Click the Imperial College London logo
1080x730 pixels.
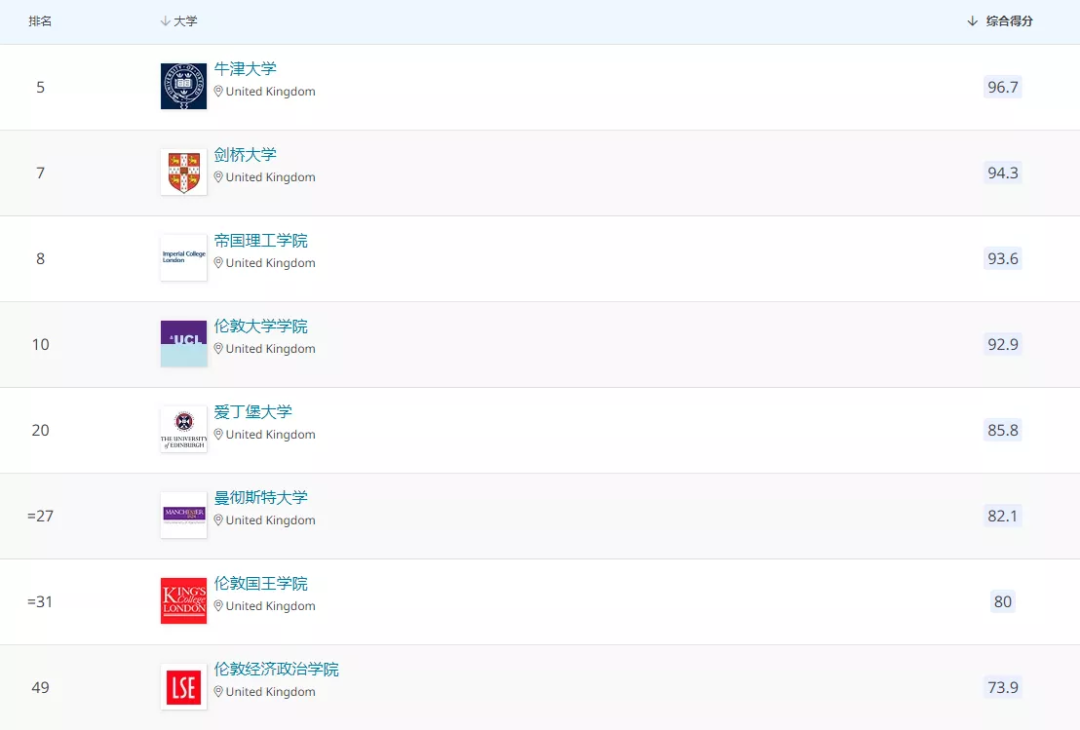coord(184,258)
